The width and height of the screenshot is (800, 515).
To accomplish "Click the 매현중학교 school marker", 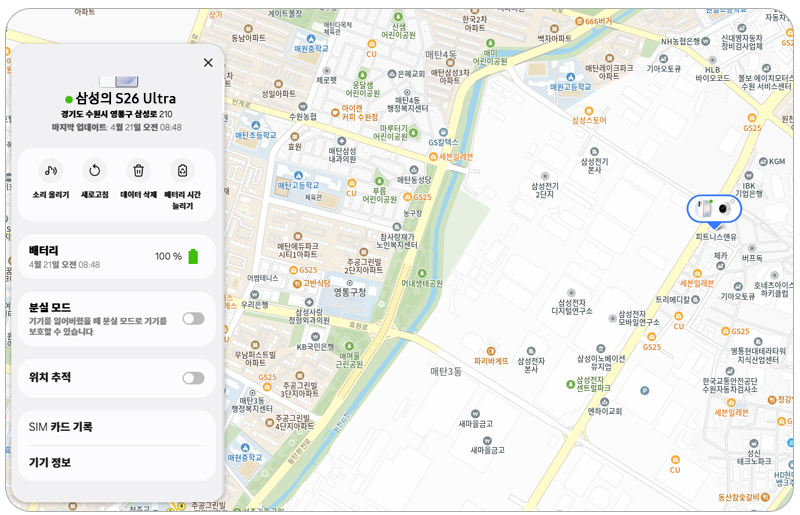I will pyautogui.click(x=245, y=448).
